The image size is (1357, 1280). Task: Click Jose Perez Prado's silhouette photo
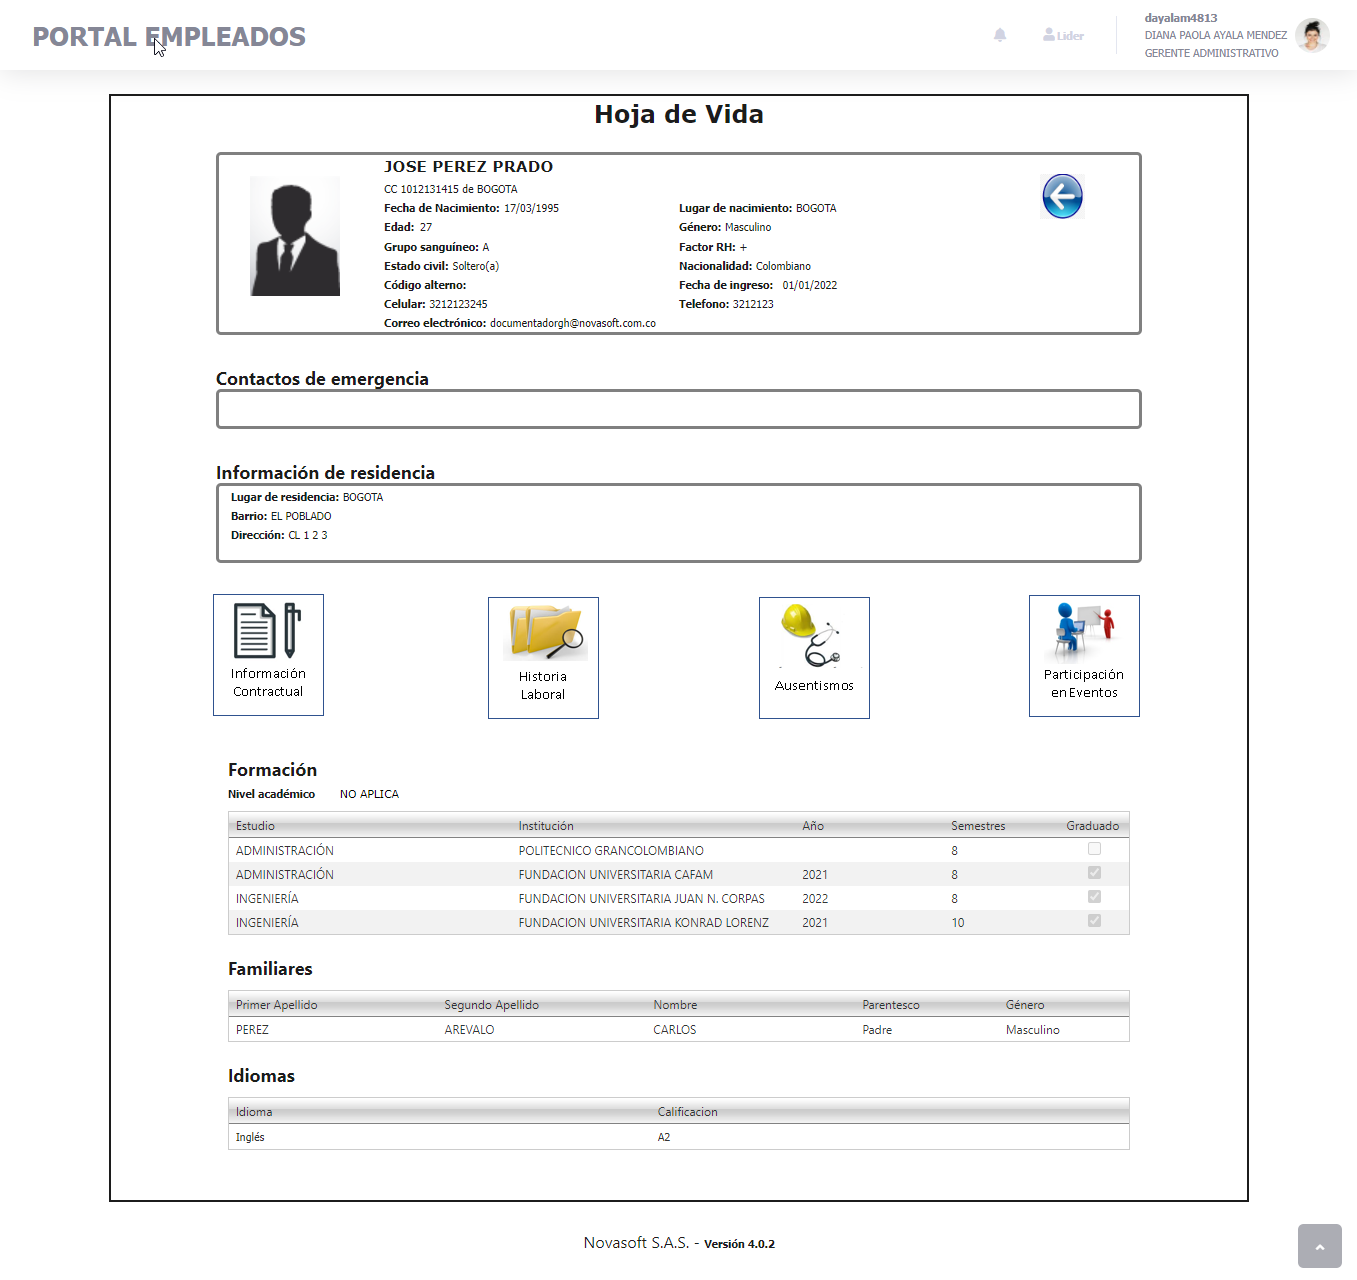295,236
